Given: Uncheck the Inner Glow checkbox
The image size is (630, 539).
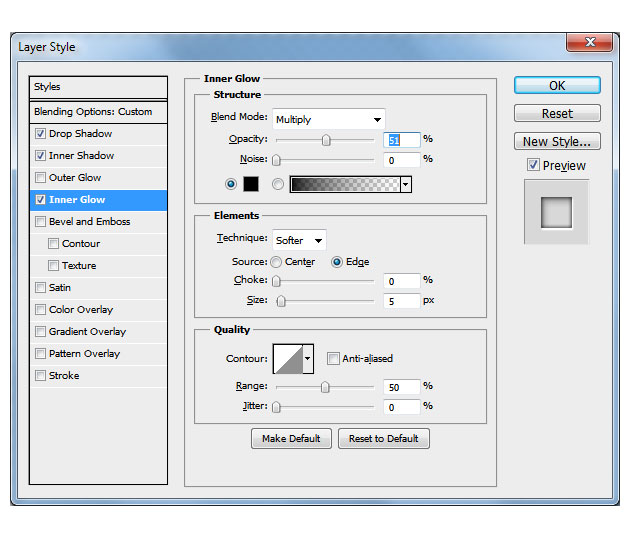Looking at the screenshot, I should [40, 200].
